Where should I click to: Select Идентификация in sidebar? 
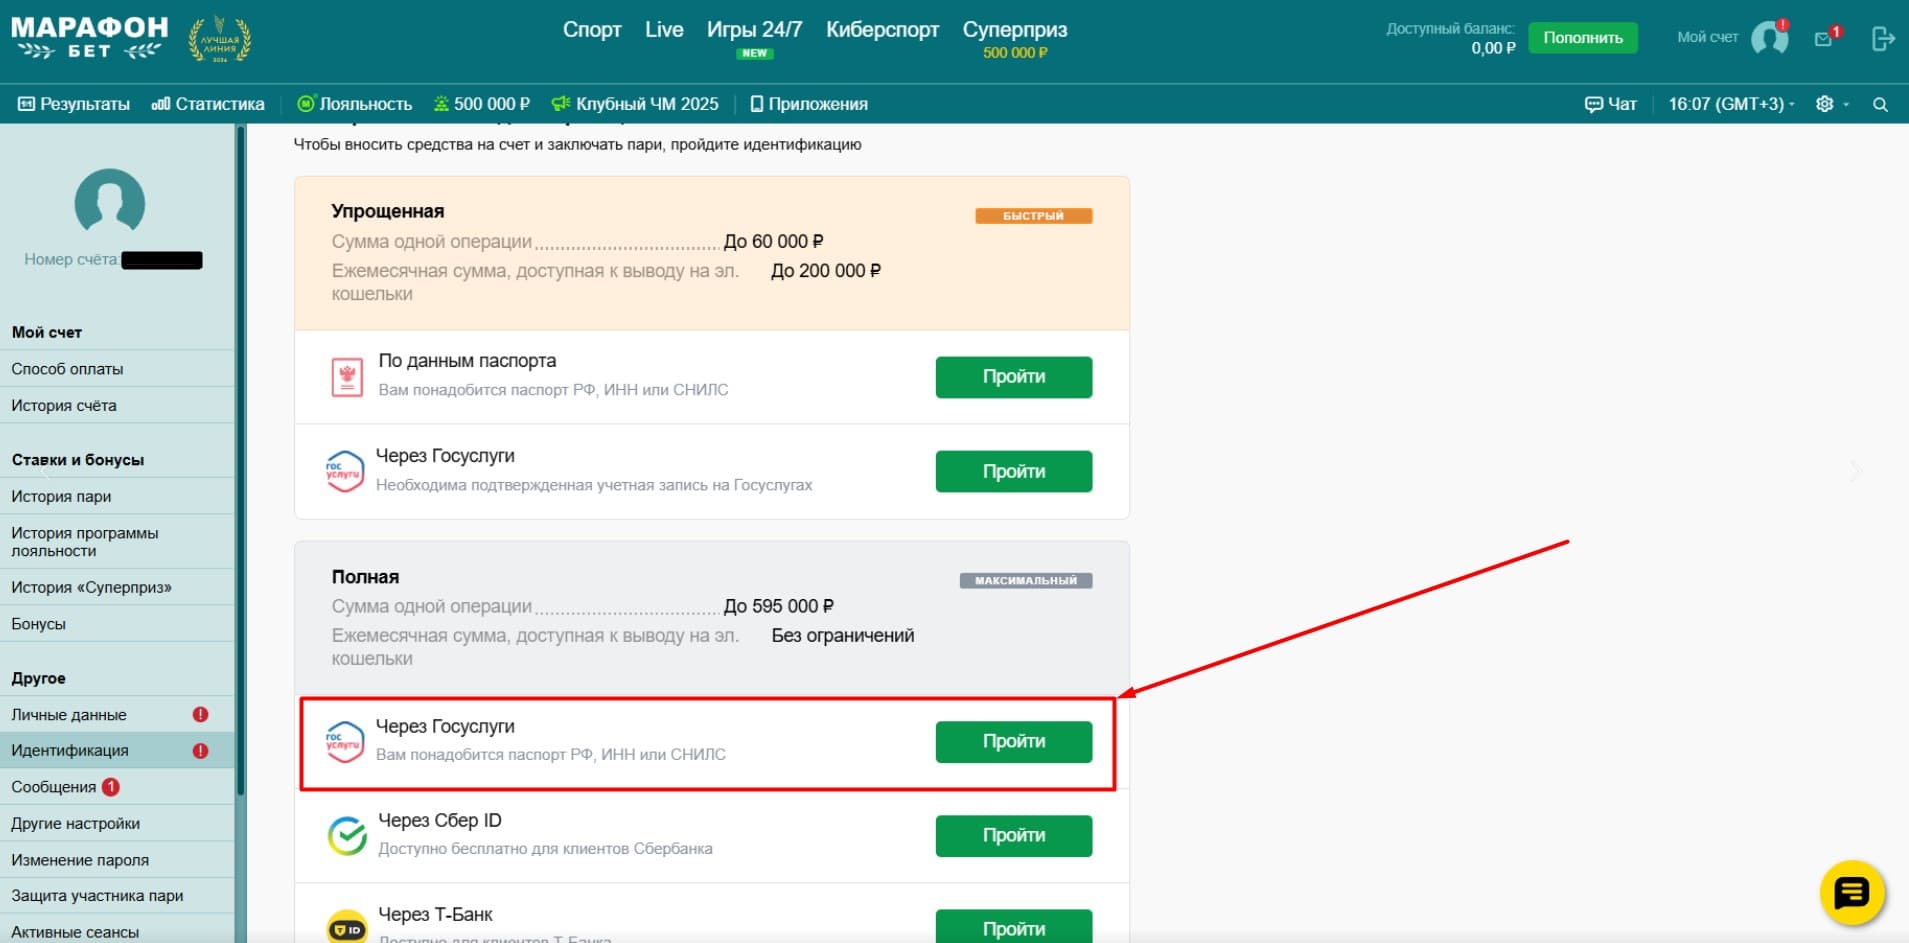pyautogui.click(x=117, y=751)
